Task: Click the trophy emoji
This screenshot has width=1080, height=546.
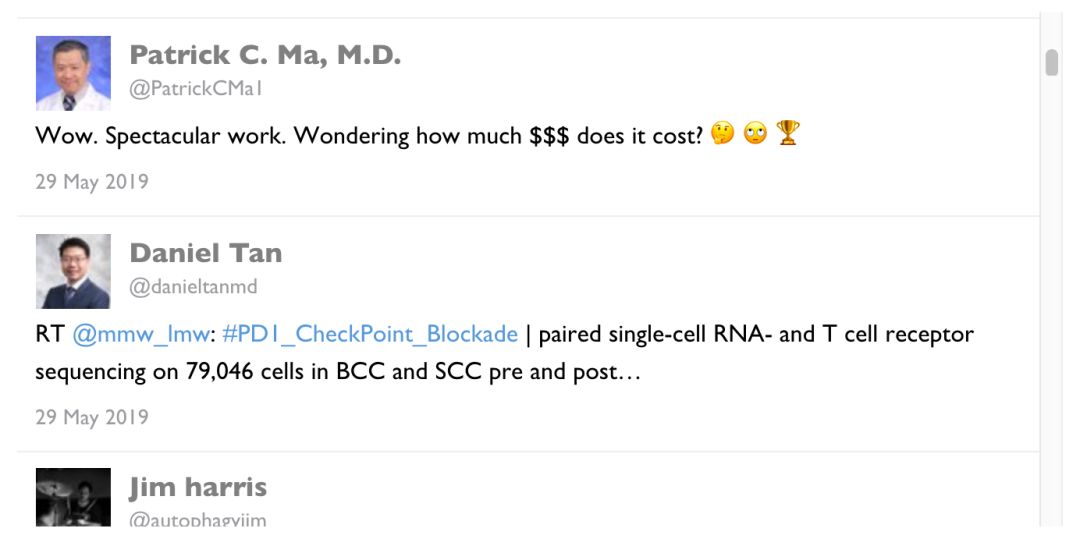Action: (x=788, y=134)
